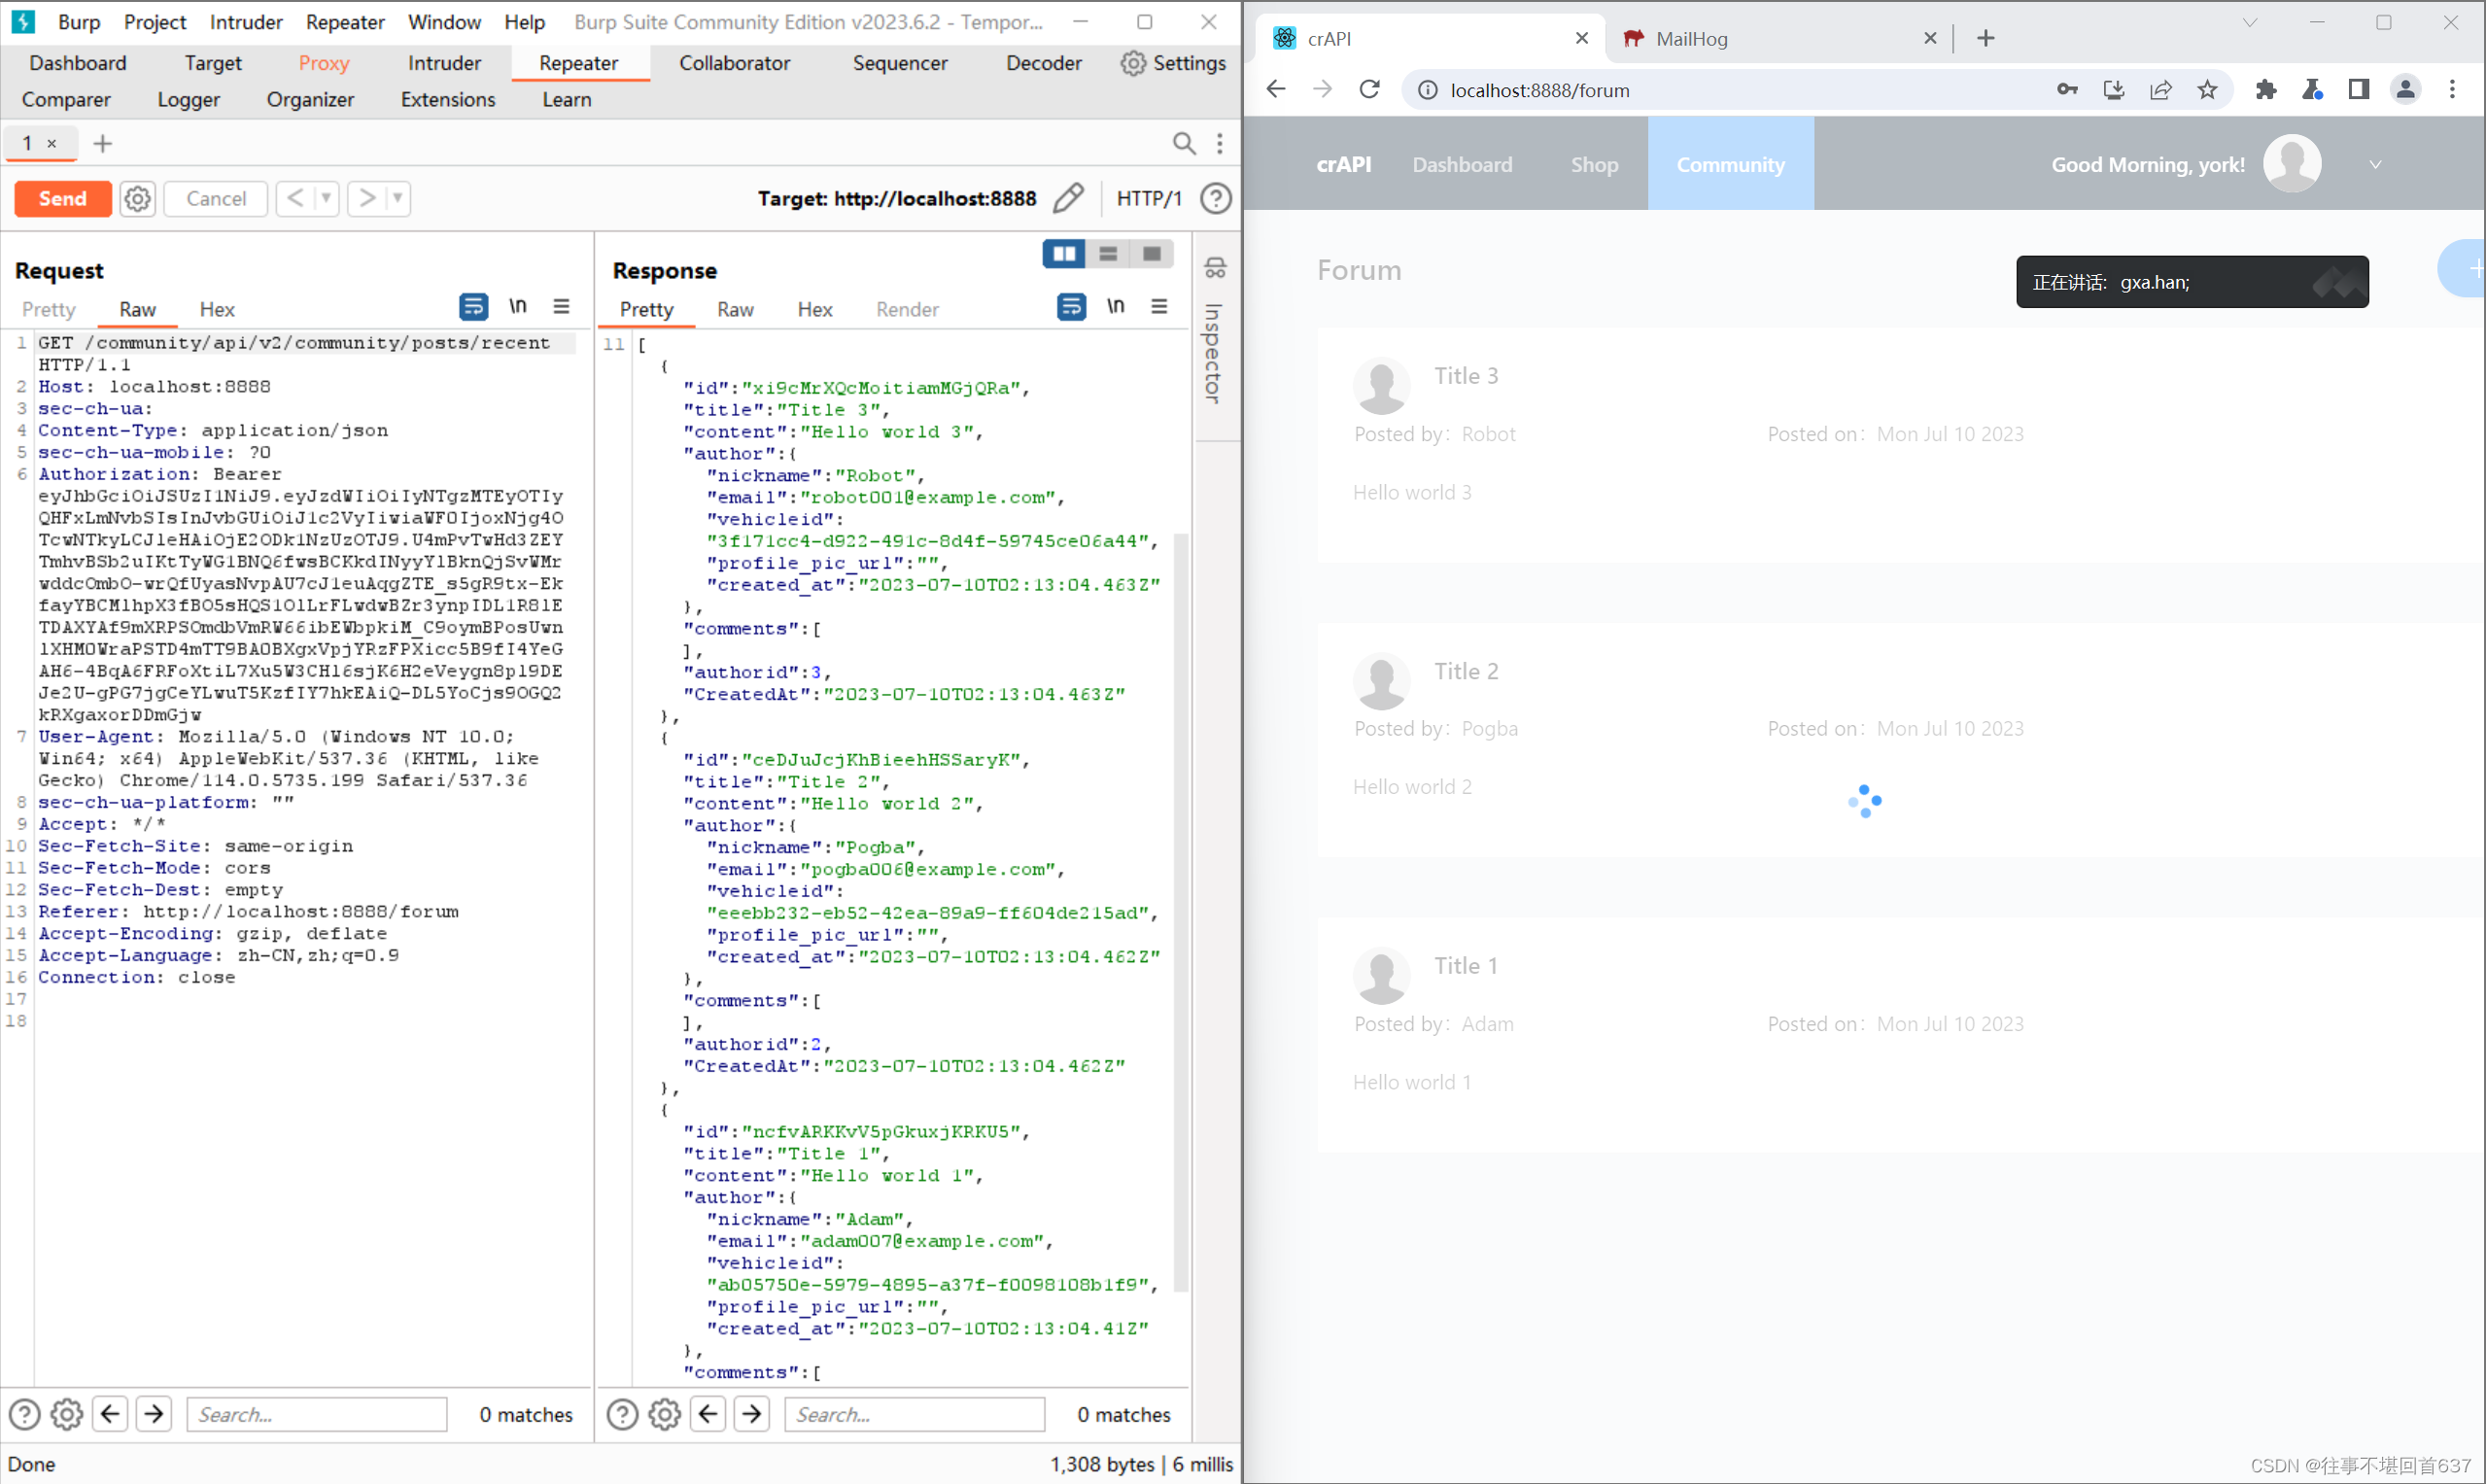
Task: Click the edit target pencil icon
Action: coord(1068,198)
